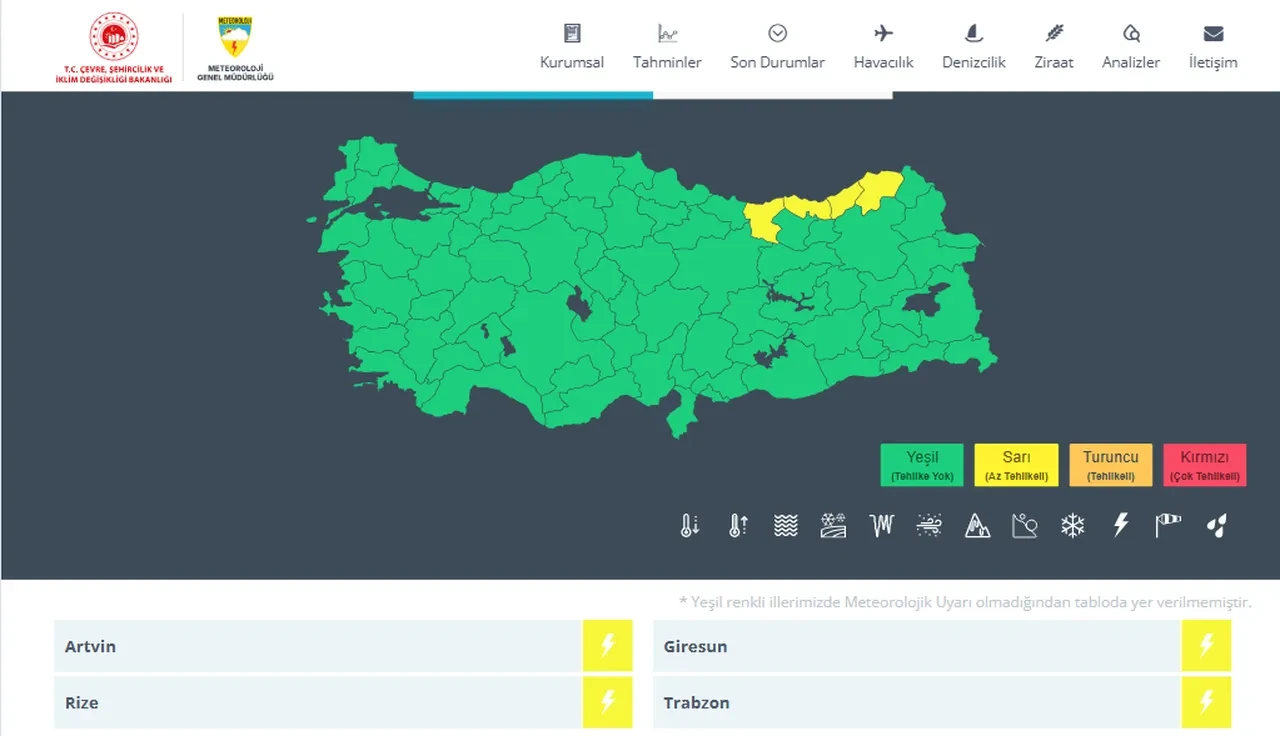
Task: Go to the İletişim contact page
Action: 1212,47
